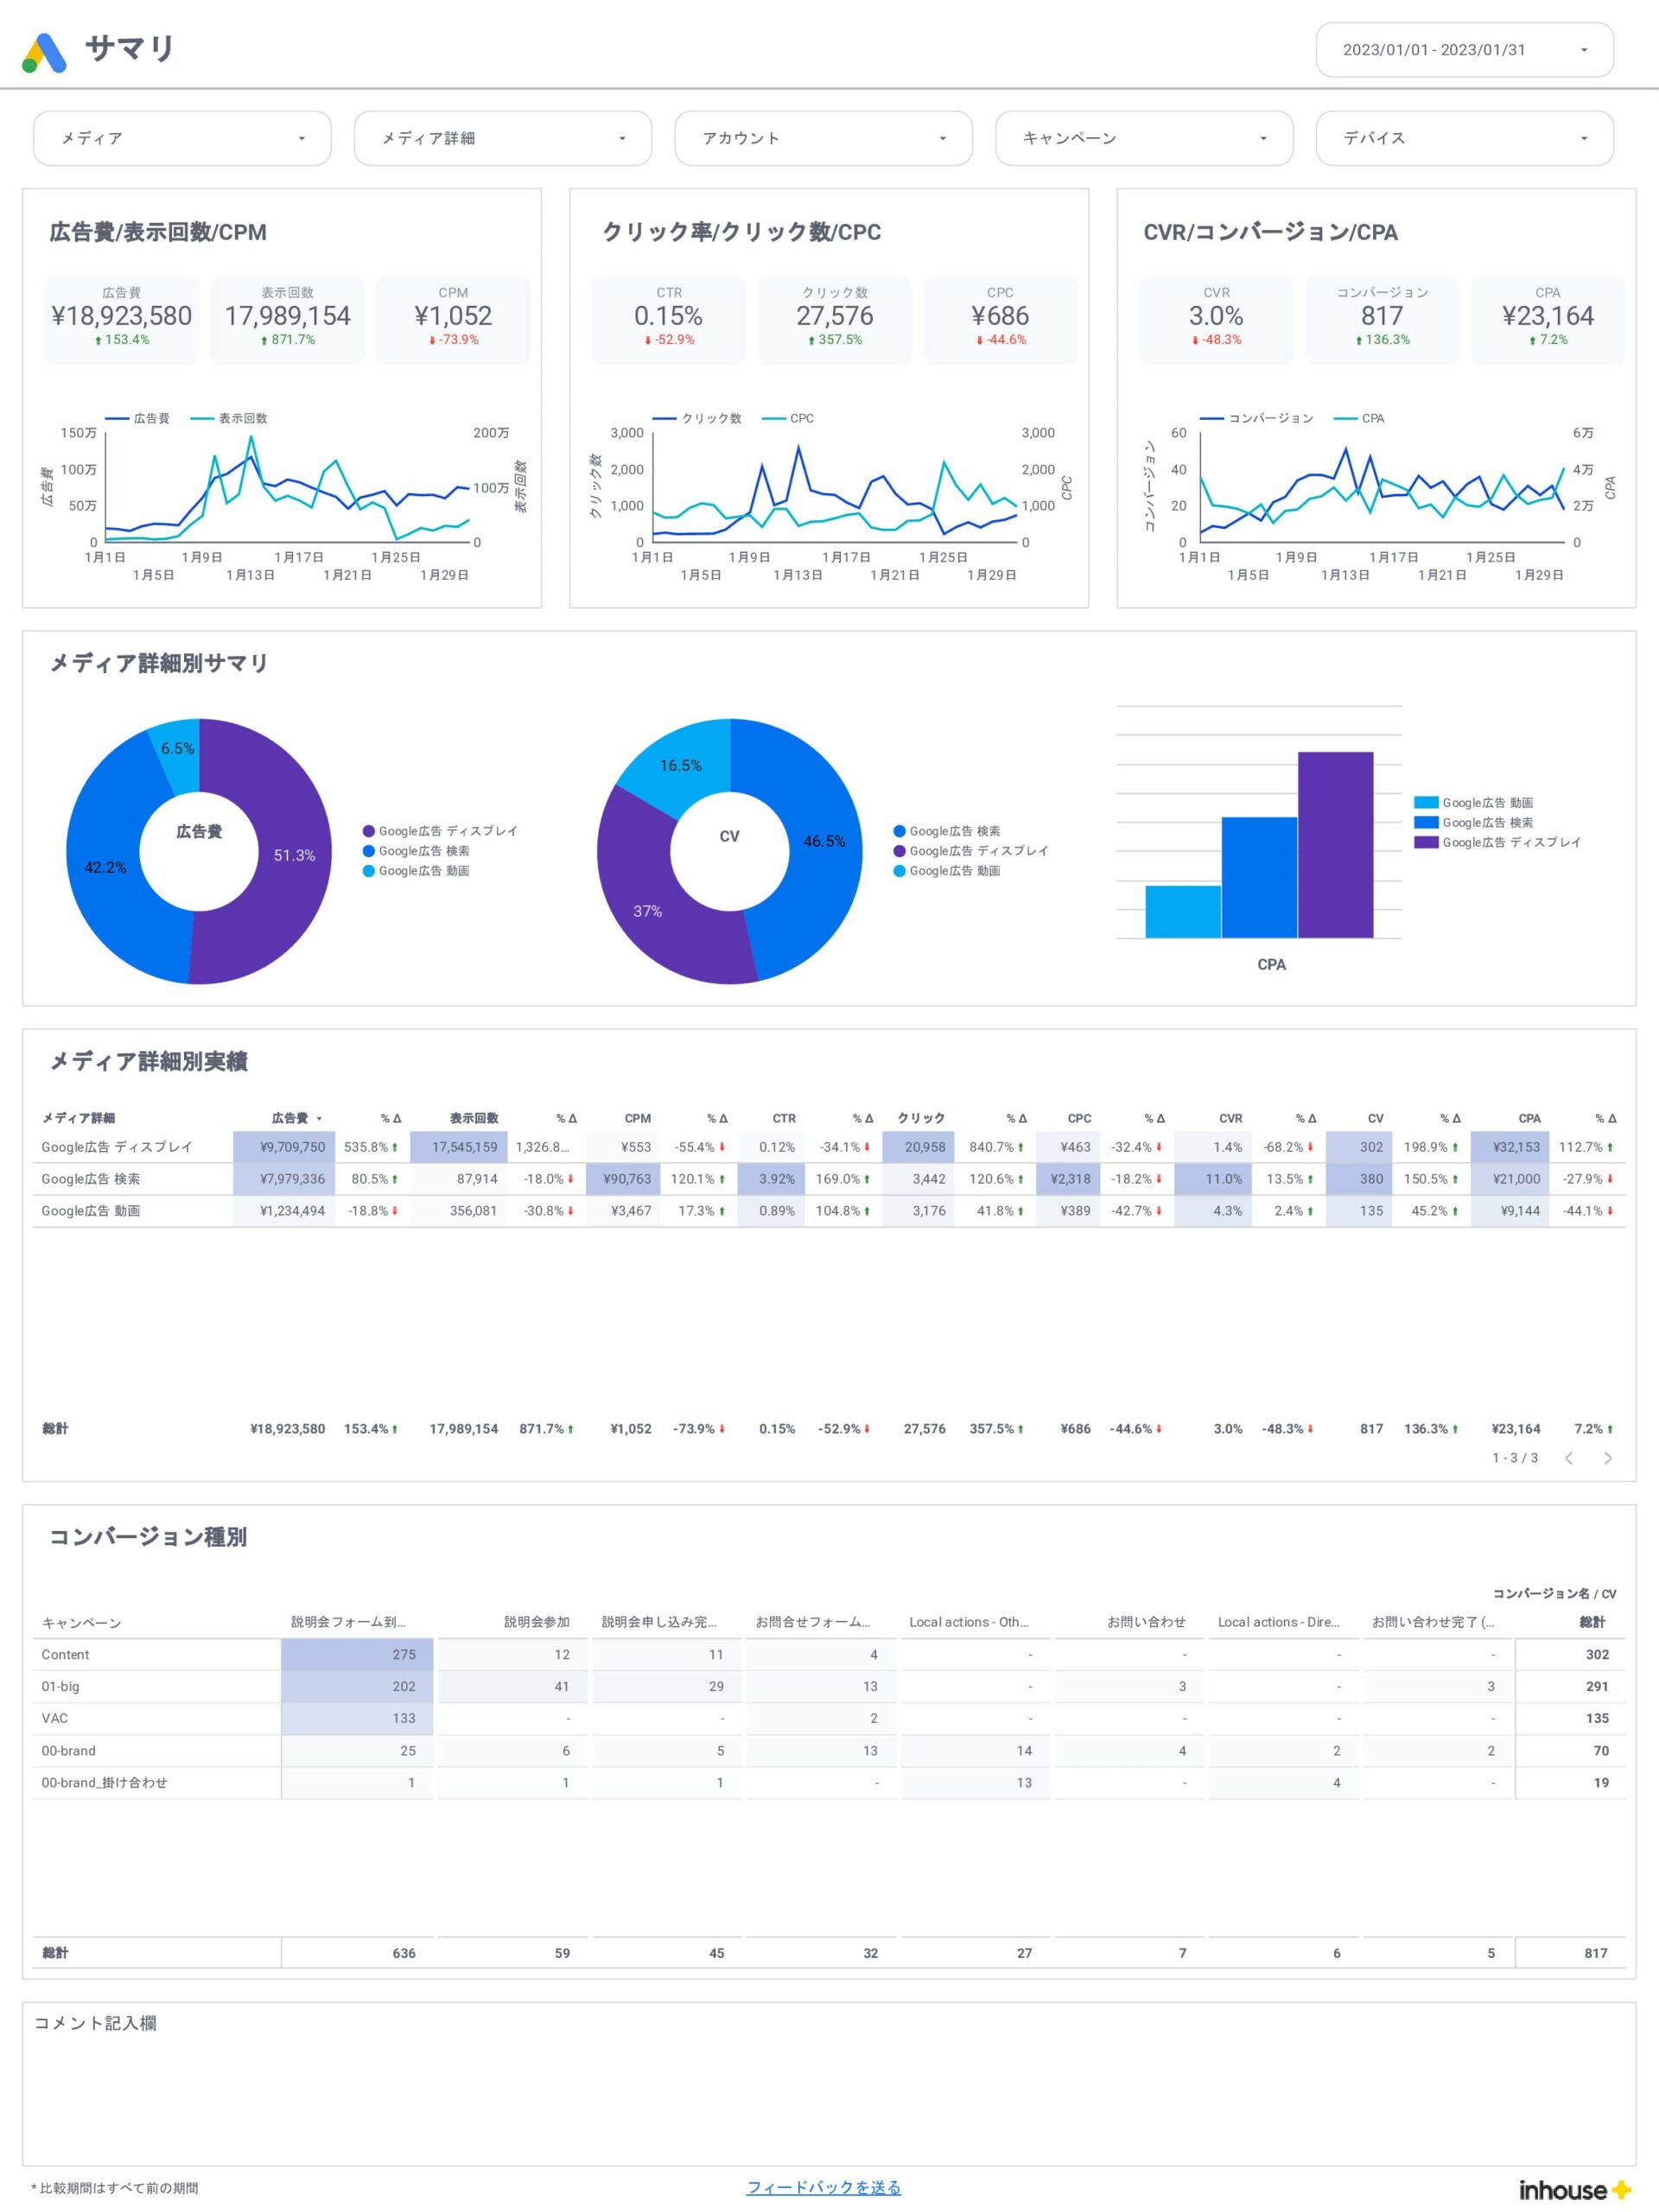
Task: Go to previous table page arrow
Action: pos(1569,1458)
